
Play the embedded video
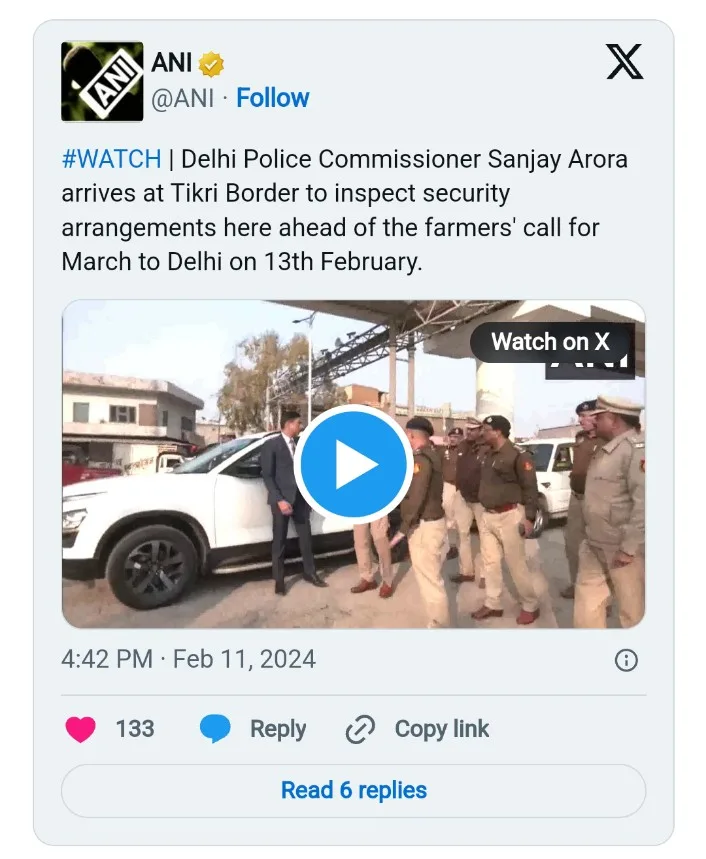tap(354, 464)
